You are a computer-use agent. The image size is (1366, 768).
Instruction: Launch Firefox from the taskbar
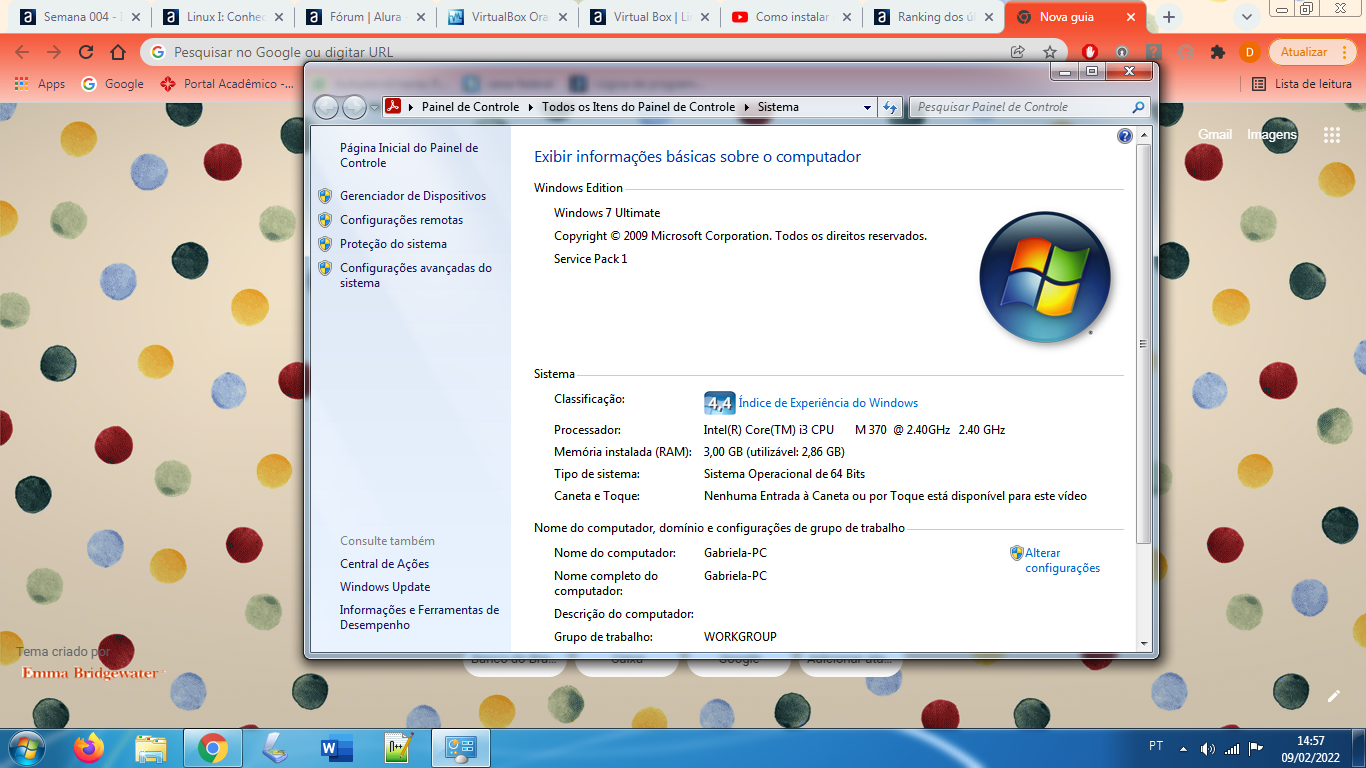point(89,748)
